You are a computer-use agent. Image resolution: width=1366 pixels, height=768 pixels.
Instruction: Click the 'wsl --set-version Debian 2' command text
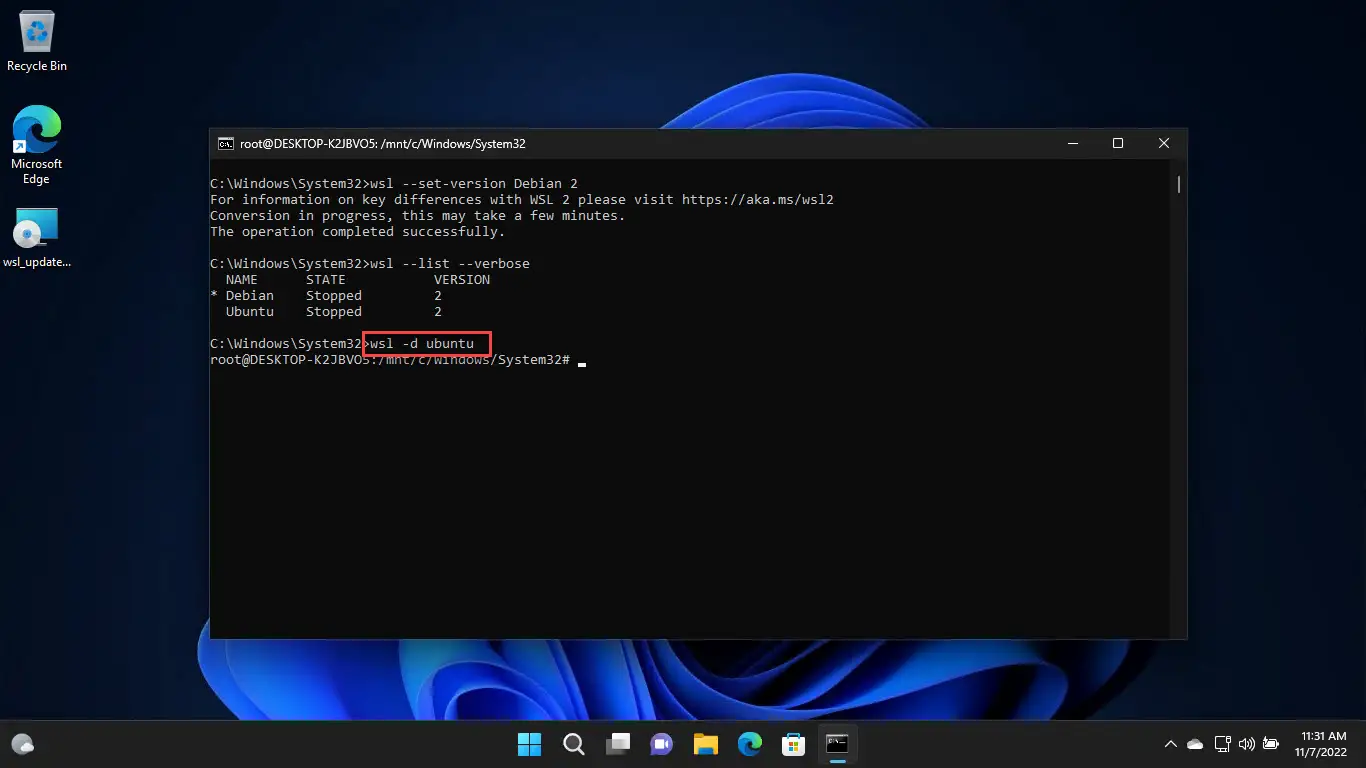point(474,184)
